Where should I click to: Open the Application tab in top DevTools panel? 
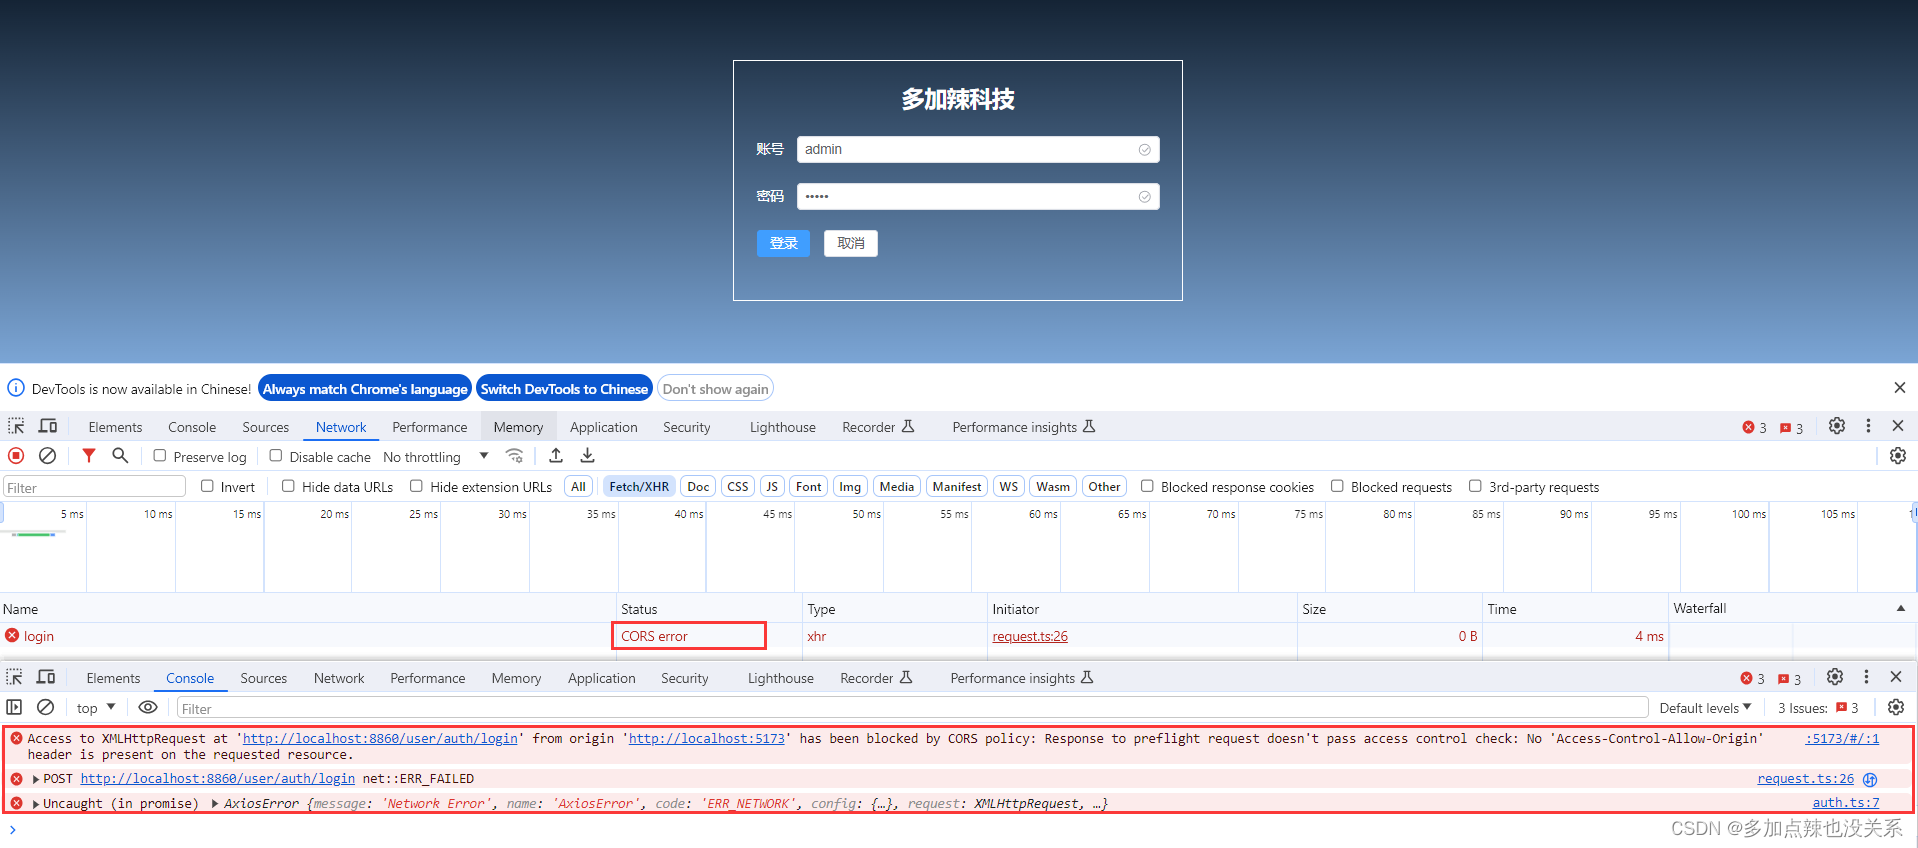point(603,427)
